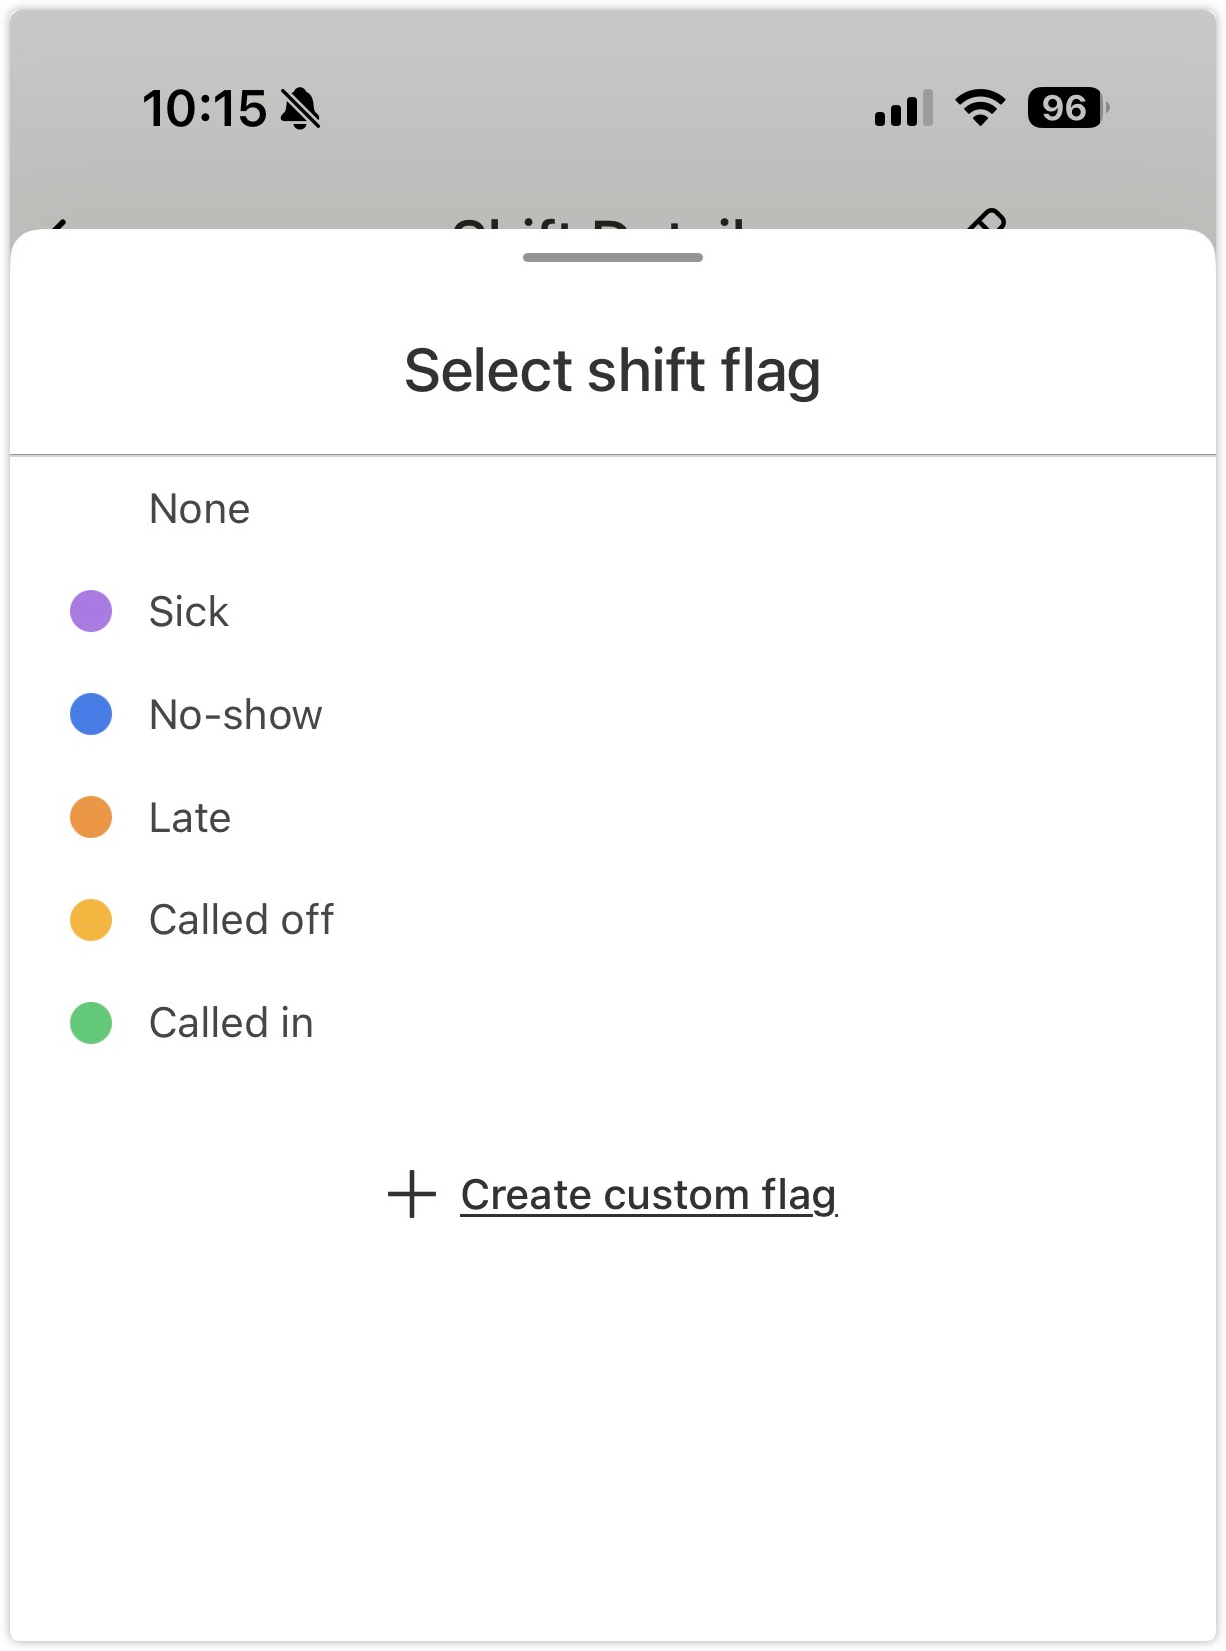The width and height of the screenshot is (1226, 1651).
Task: Select the None flag option
Action: [x=612, y=509]
